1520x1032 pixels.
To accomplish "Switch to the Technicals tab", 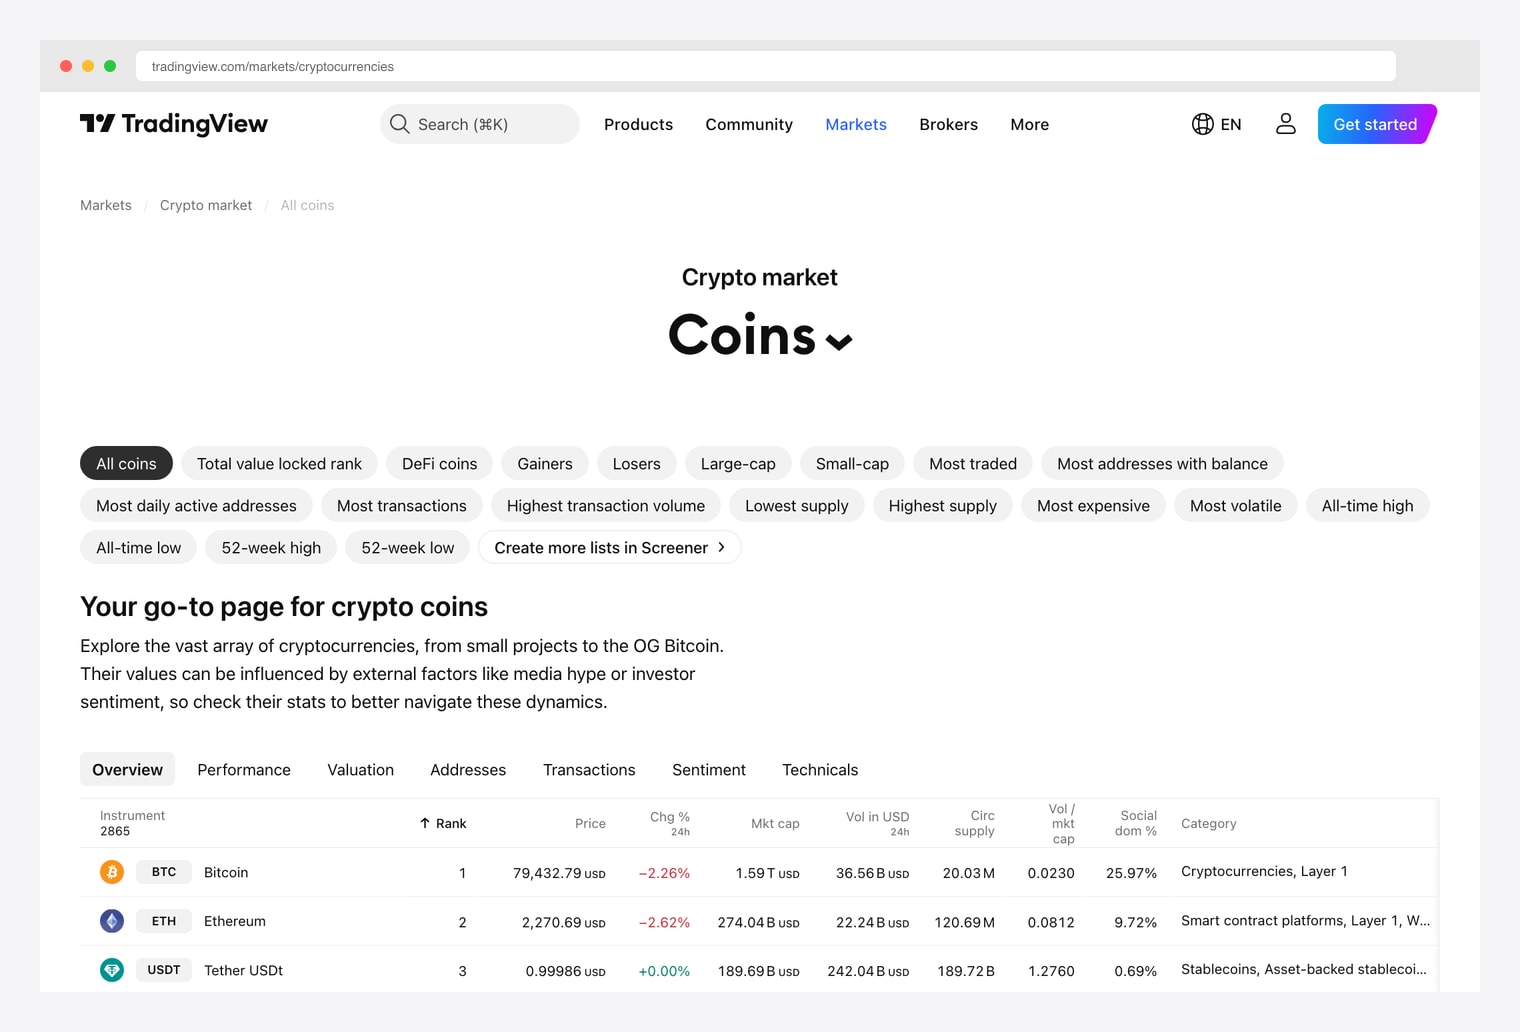I will [x=820, y=770].
